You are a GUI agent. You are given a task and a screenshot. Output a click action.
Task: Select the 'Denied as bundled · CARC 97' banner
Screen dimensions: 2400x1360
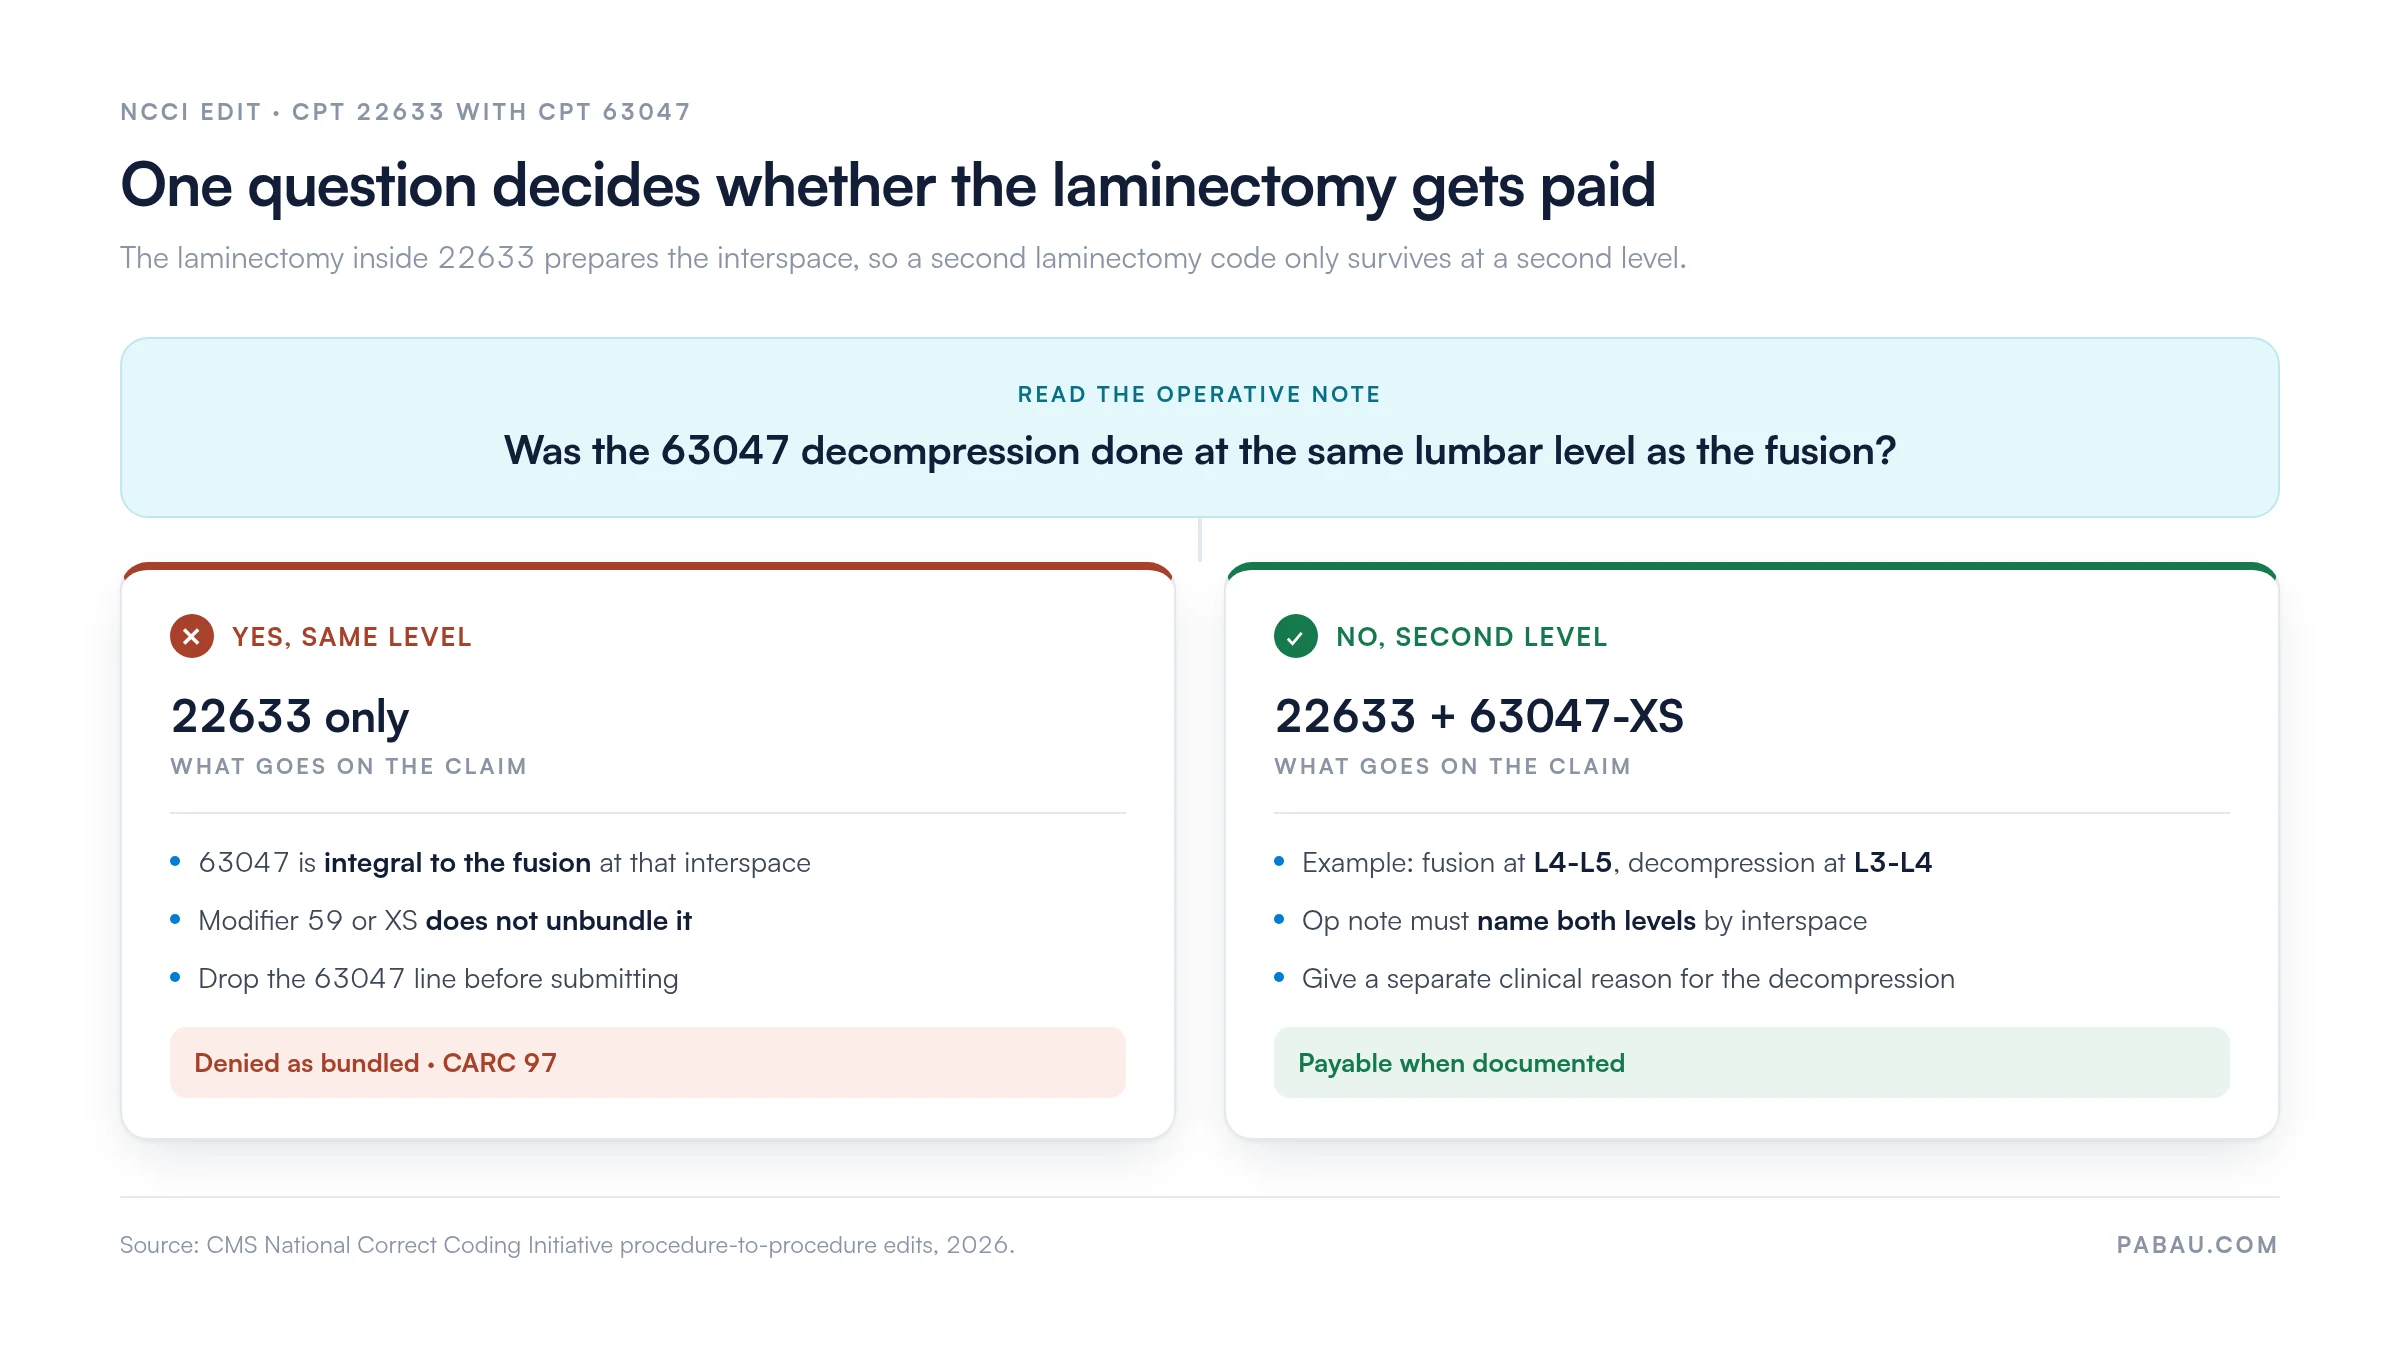coord(648,1062)
